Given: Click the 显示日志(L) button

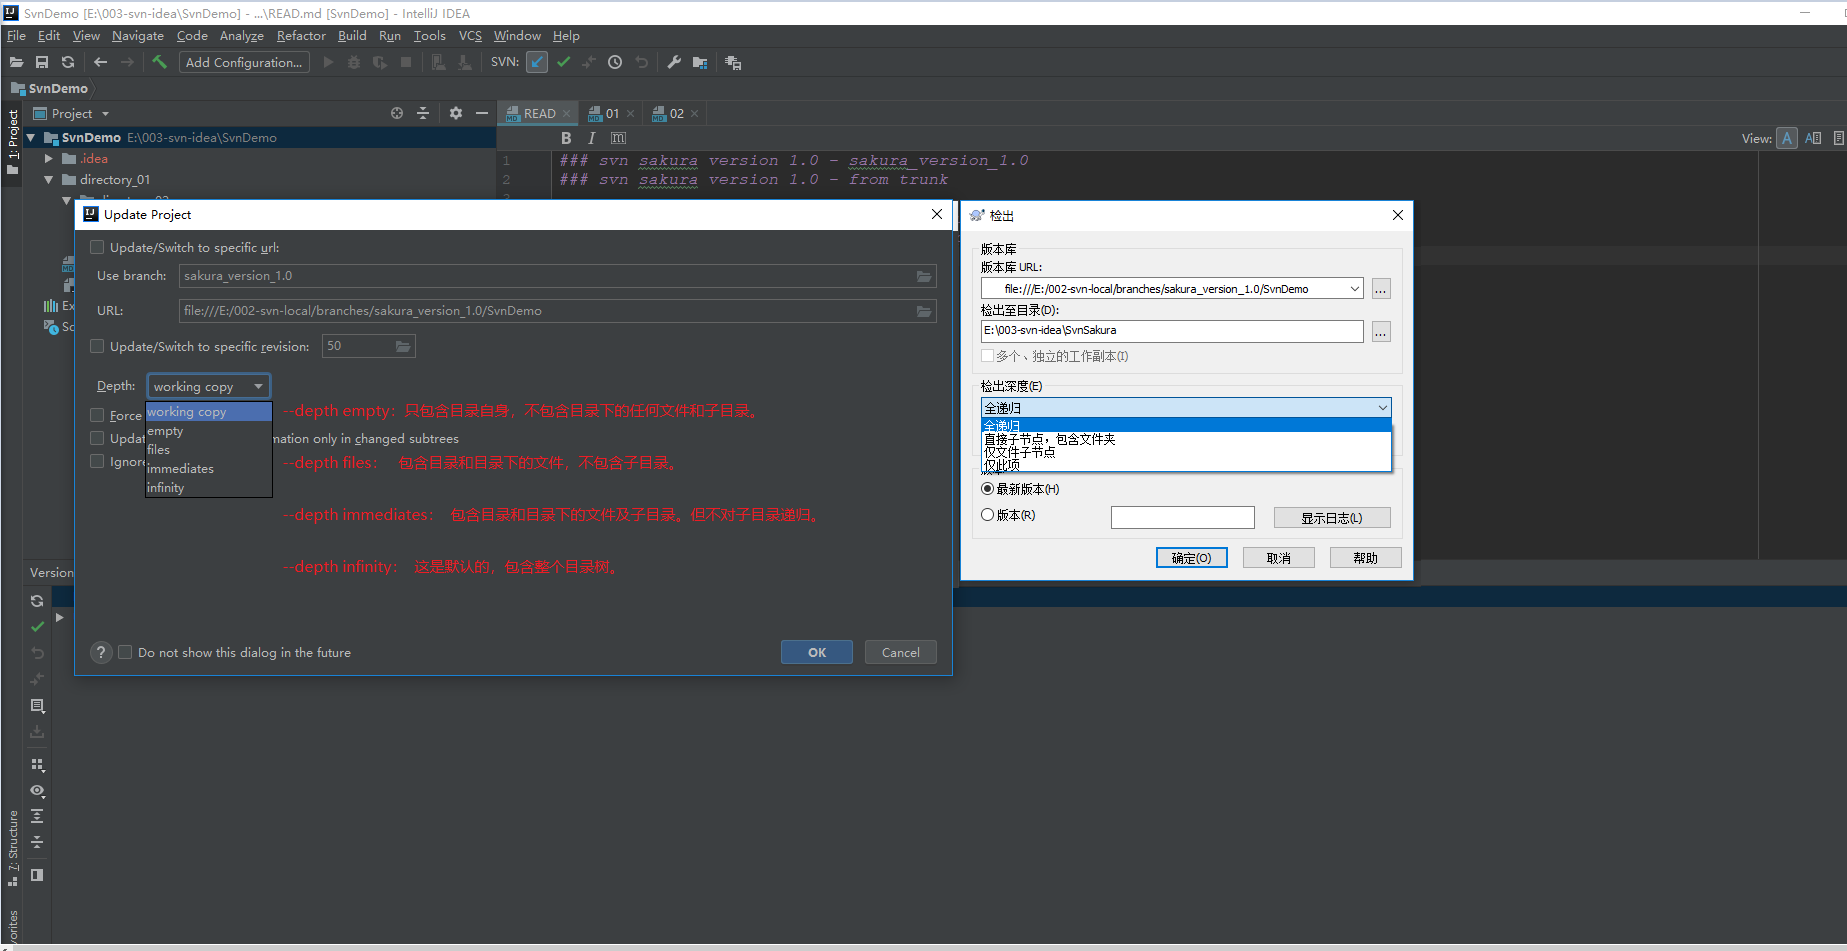Looking at the screenshot, I should 1331,517.
